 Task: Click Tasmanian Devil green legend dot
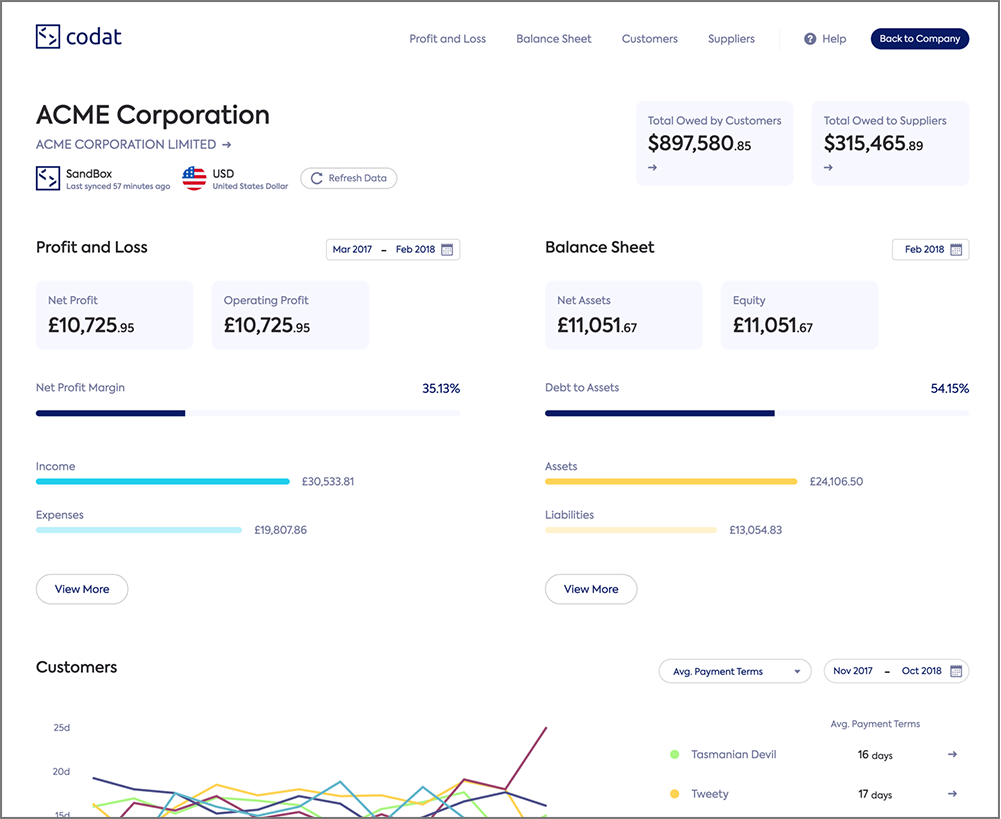click(674, 755)
